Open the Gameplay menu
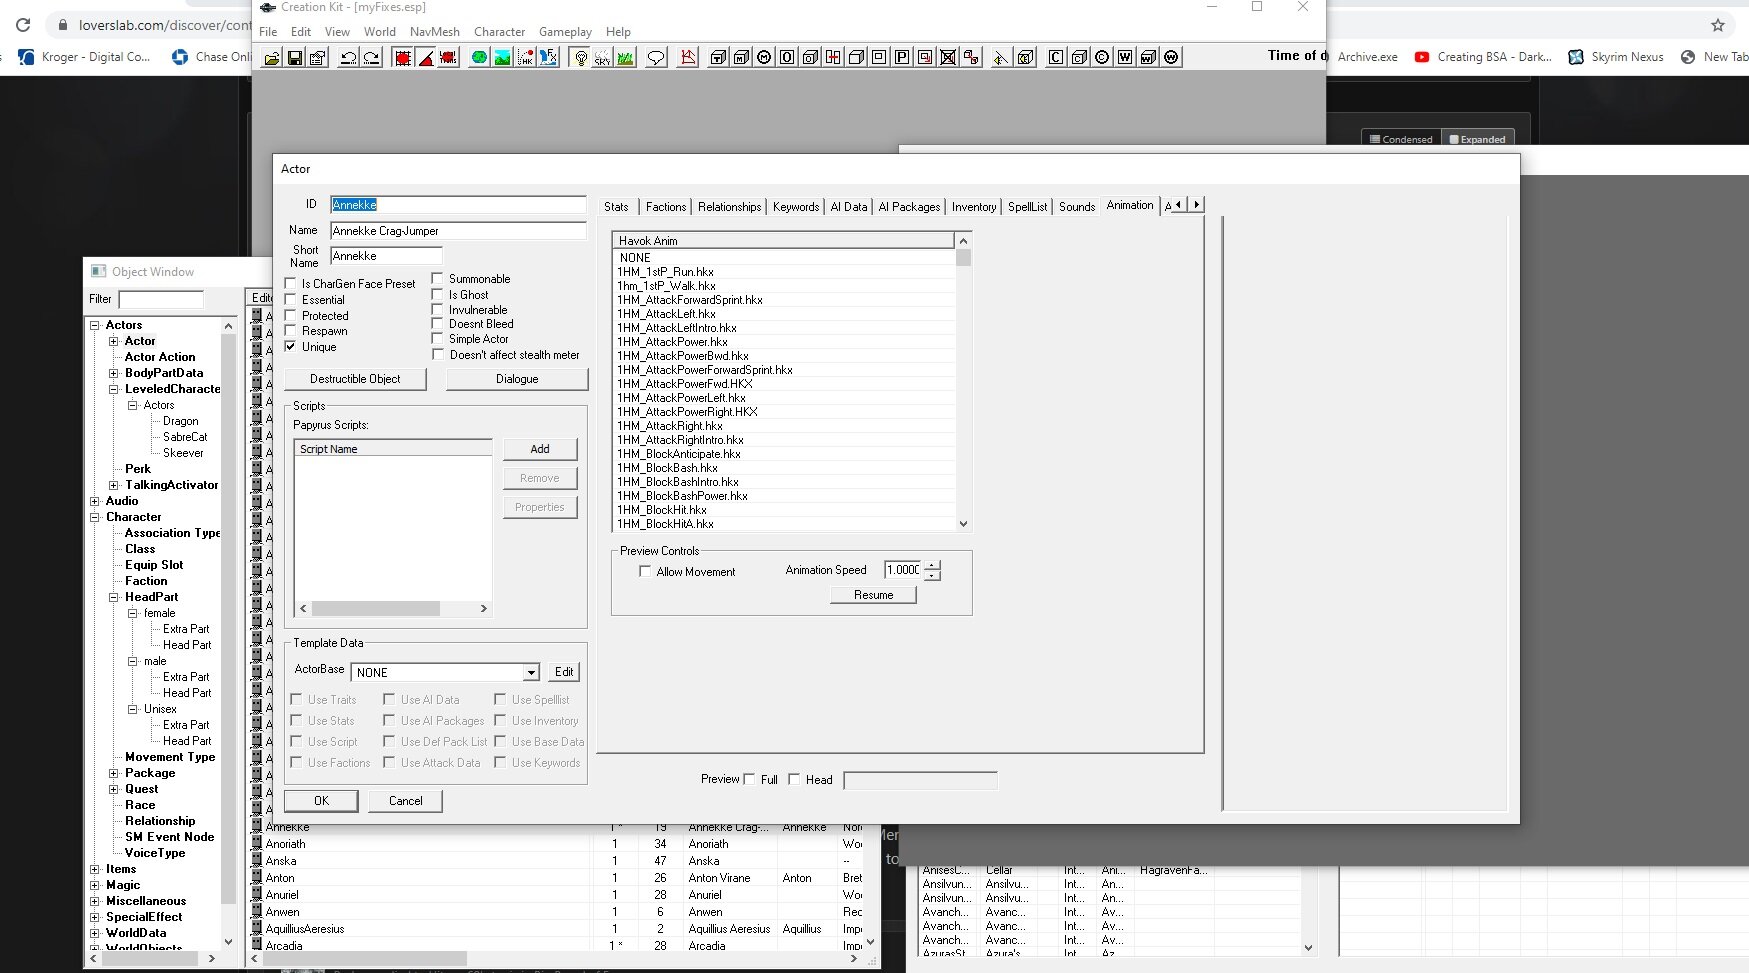1749x973 pixels. [565, 32]
